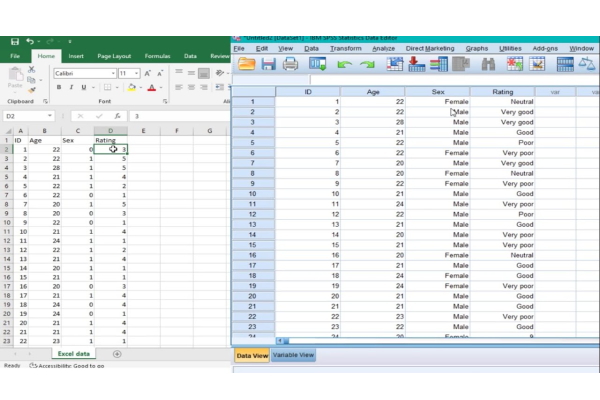Click SPSS Data View button
The image size is (600, 400).
tap(252, 356)
